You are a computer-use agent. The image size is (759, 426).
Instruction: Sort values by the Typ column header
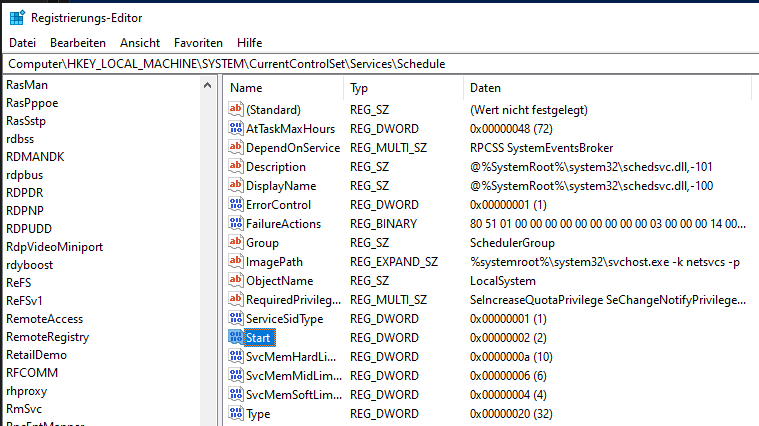pyautogui.click(x=403, y=88)
